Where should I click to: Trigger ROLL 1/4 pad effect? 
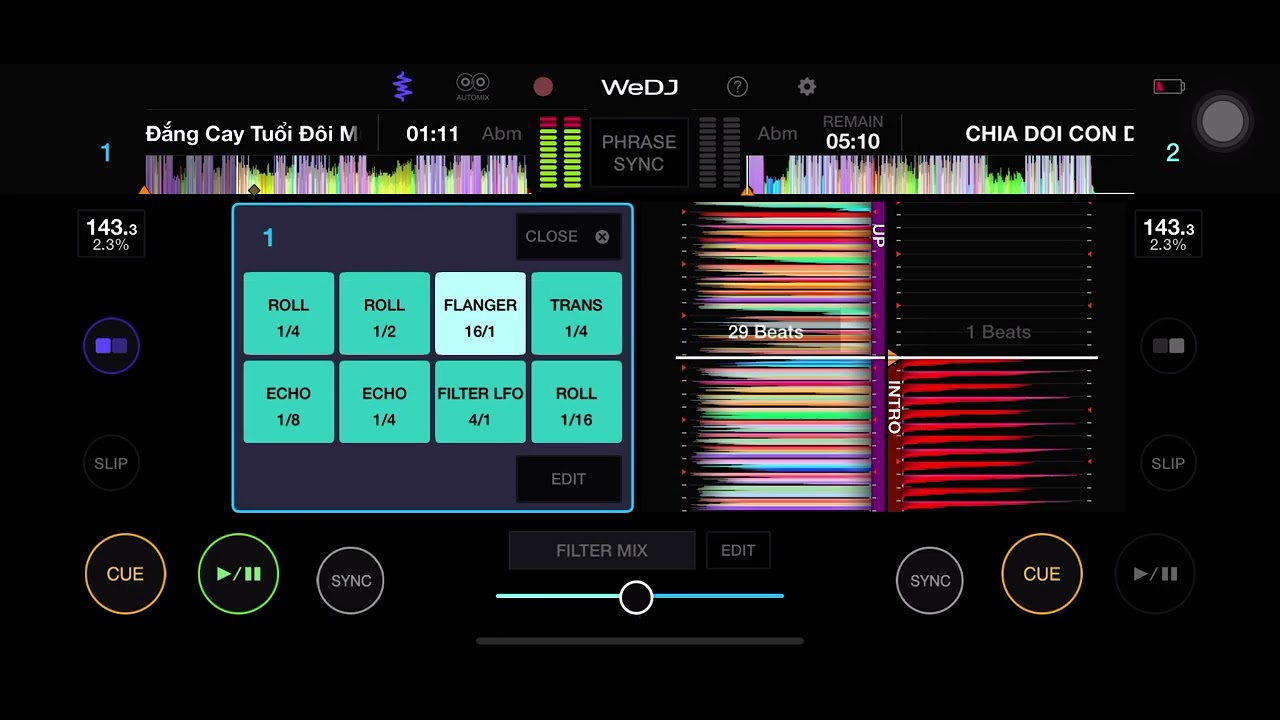288,314
